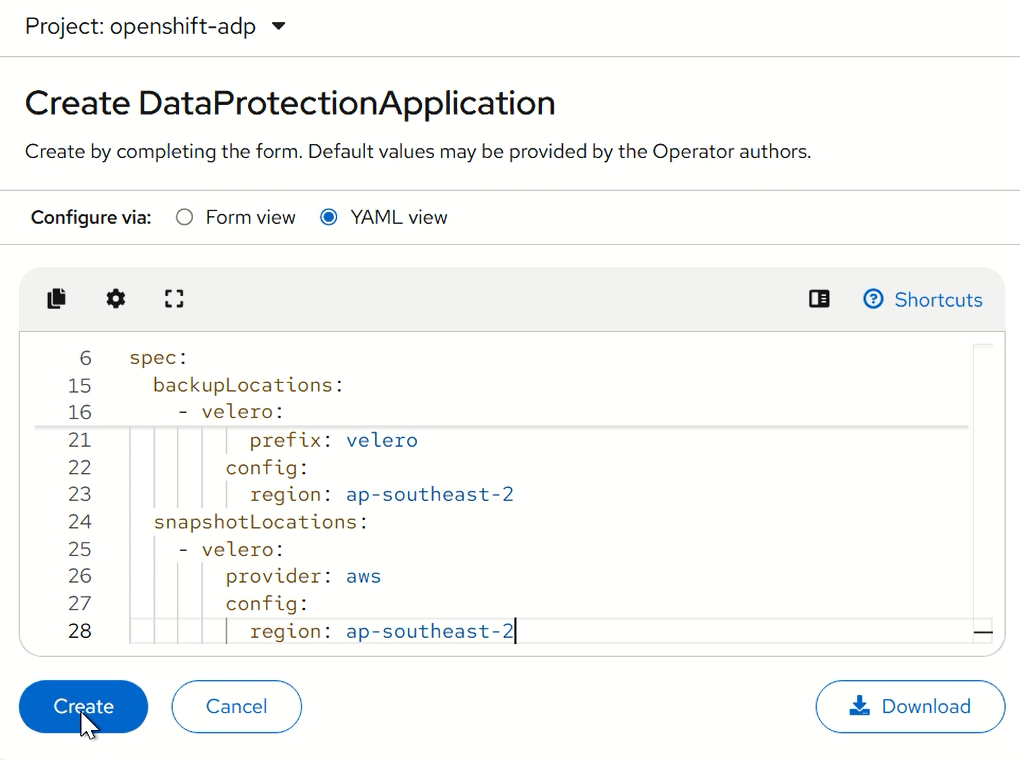Open the Project: openshift-adp dropdown

[155, 27]
